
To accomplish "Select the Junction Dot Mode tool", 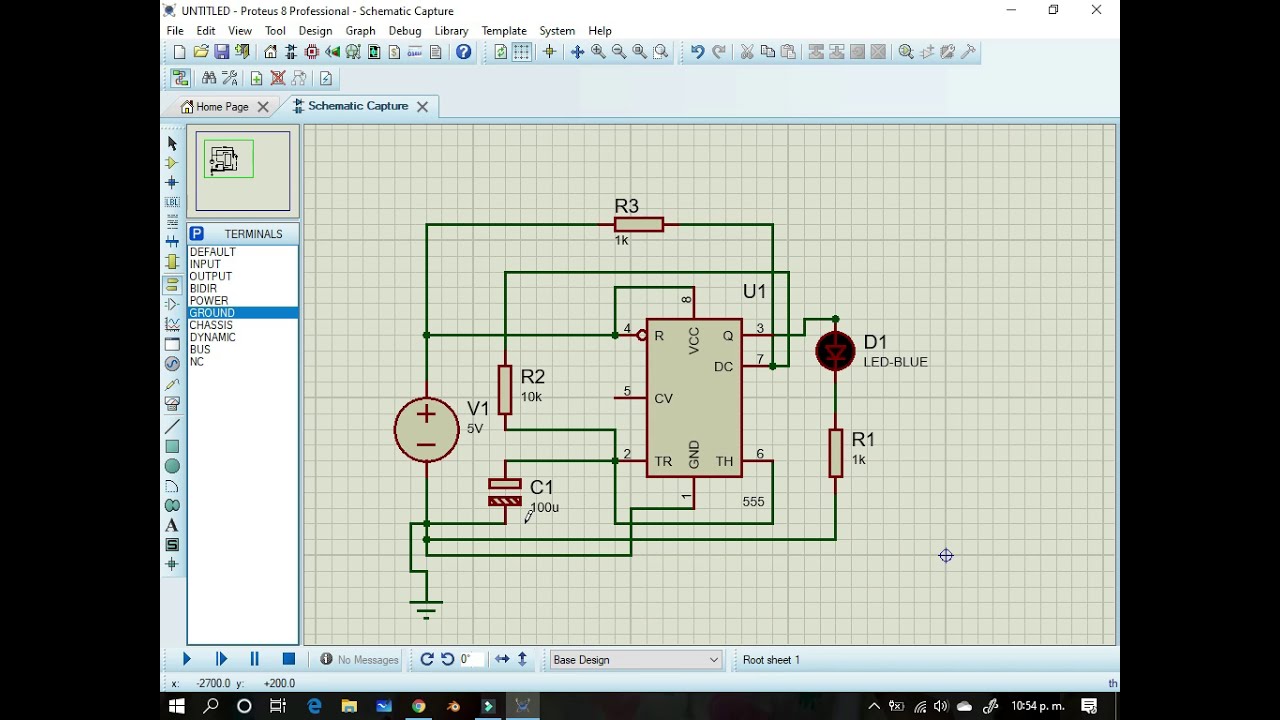I will (x=172, y=183).
